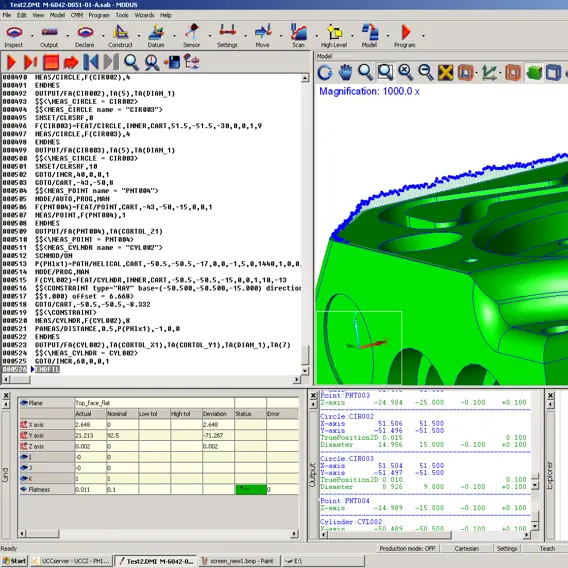The width and height of the screenshot is (568, 568).
Task: Stop program with red square button
Action: [51, 62]
